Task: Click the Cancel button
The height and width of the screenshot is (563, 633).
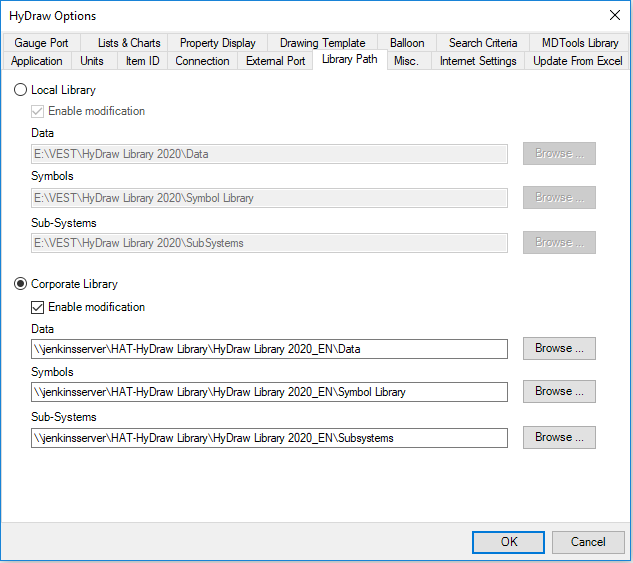Action: point(588,542)
